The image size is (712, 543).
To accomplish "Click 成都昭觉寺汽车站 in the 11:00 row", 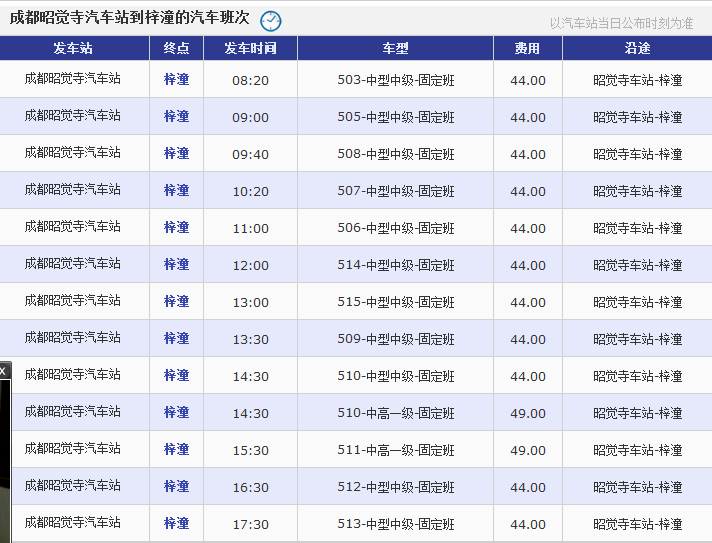I will click(x=73, y=227).
